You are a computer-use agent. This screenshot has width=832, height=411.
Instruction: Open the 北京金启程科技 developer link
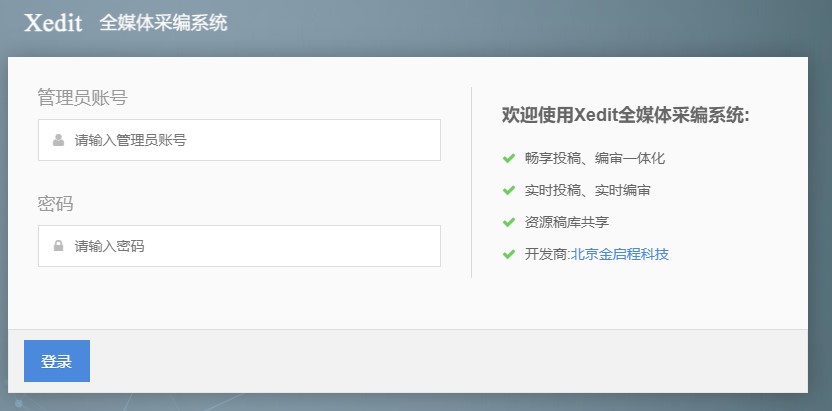(x=620, y=254)
